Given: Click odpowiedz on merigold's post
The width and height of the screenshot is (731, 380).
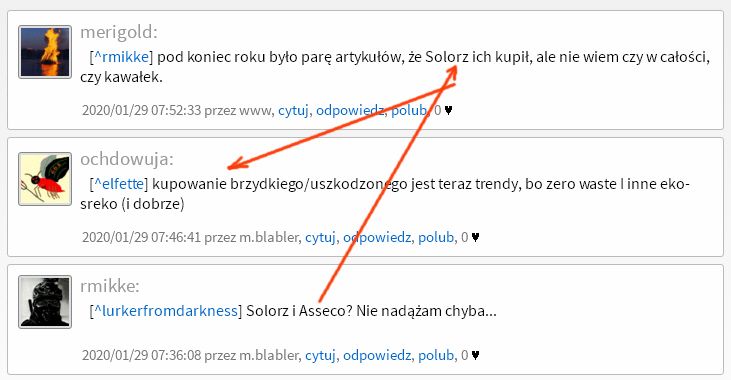Looking at the screenshot, I should click(x=350, y=111).
